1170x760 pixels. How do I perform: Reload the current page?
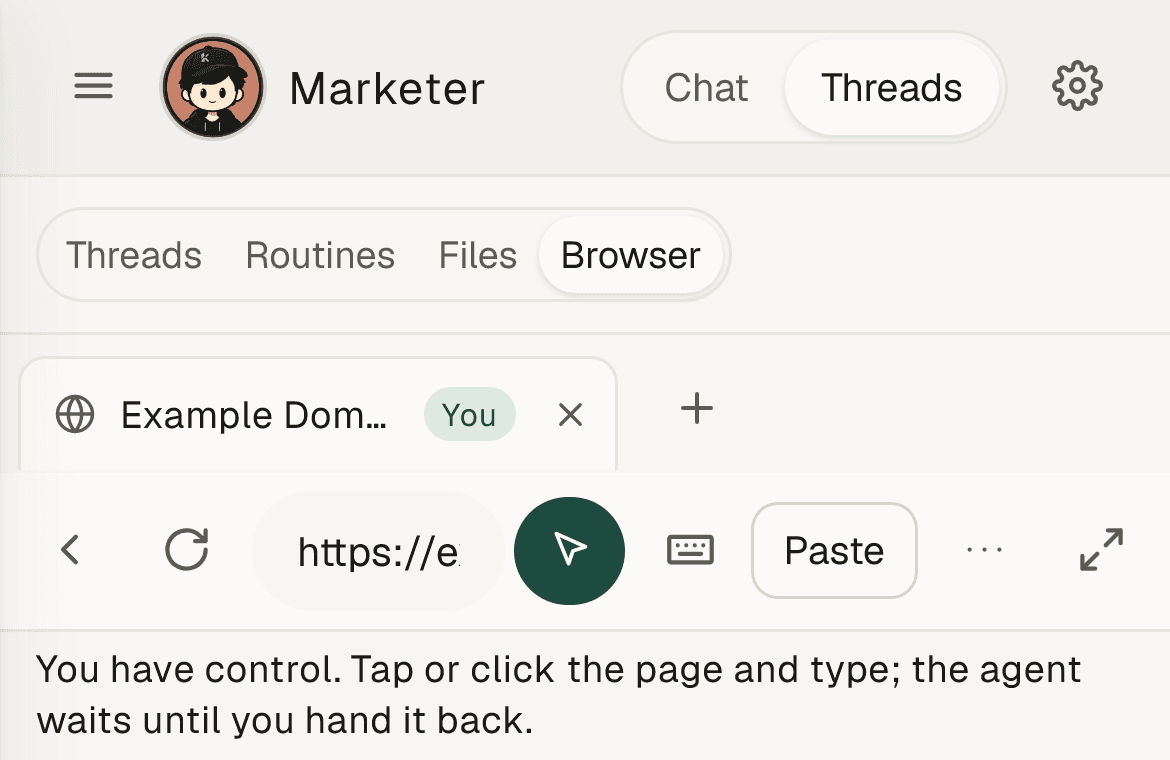(x=187, y=550)
